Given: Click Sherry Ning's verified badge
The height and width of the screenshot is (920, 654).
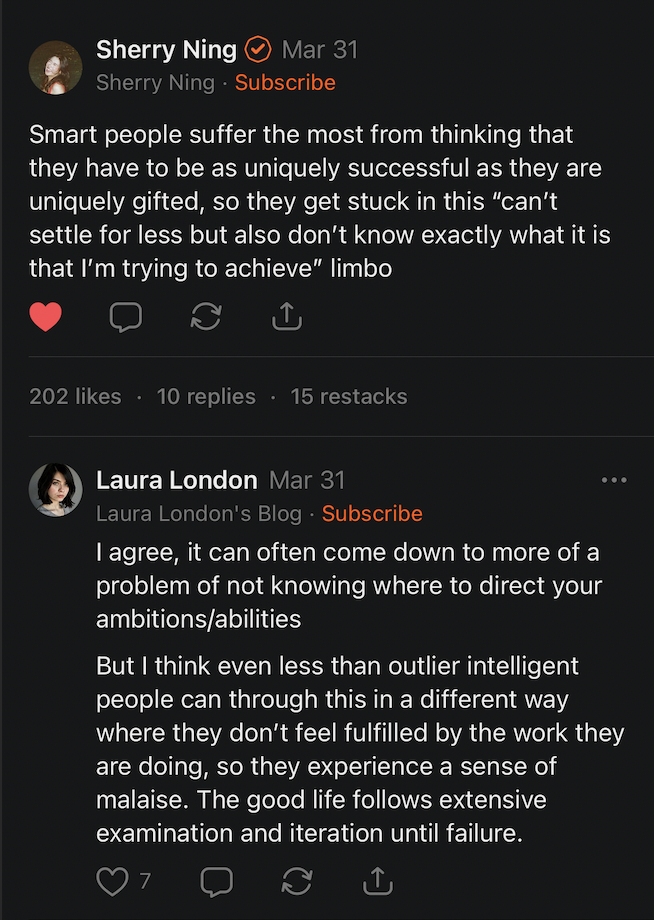Looking at the screenshot, I should coord(258,49).
